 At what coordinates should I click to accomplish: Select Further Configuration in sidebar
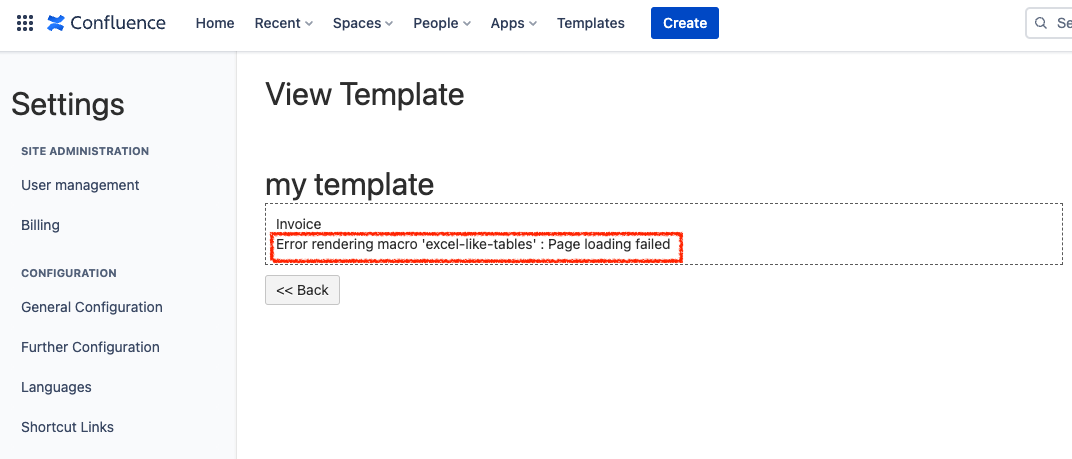tap(90, 347)
